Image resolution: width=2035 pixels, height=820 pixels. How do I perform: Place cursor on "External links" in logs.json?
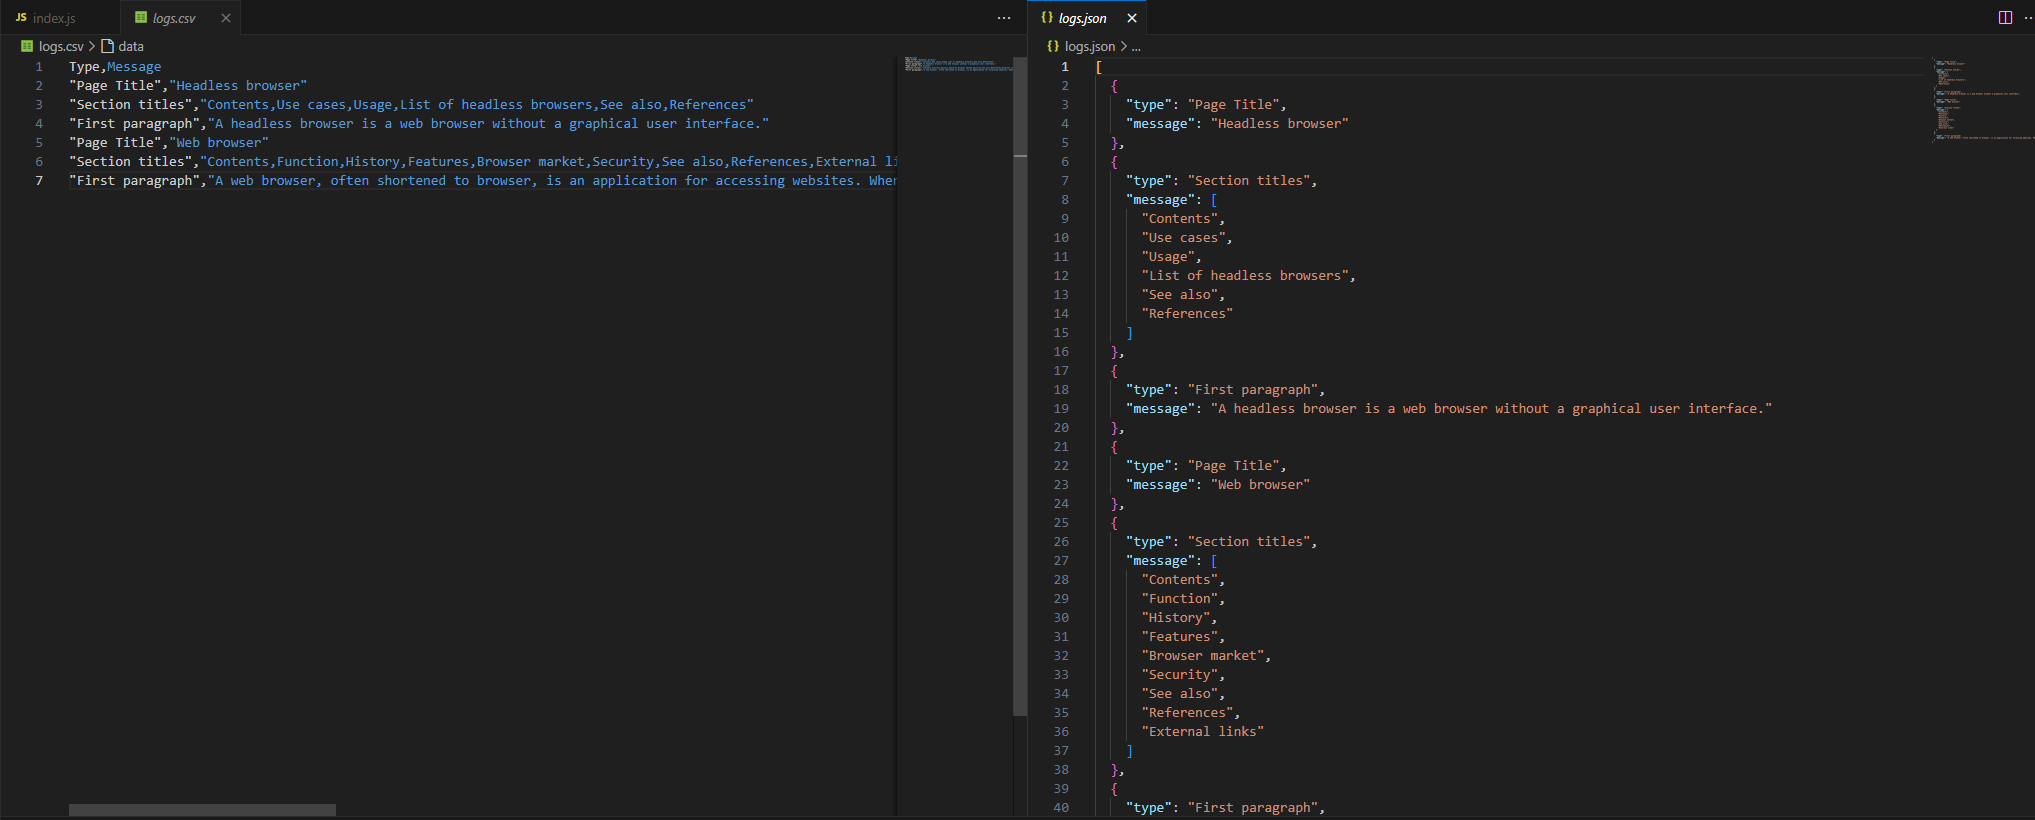(1205, 732)
